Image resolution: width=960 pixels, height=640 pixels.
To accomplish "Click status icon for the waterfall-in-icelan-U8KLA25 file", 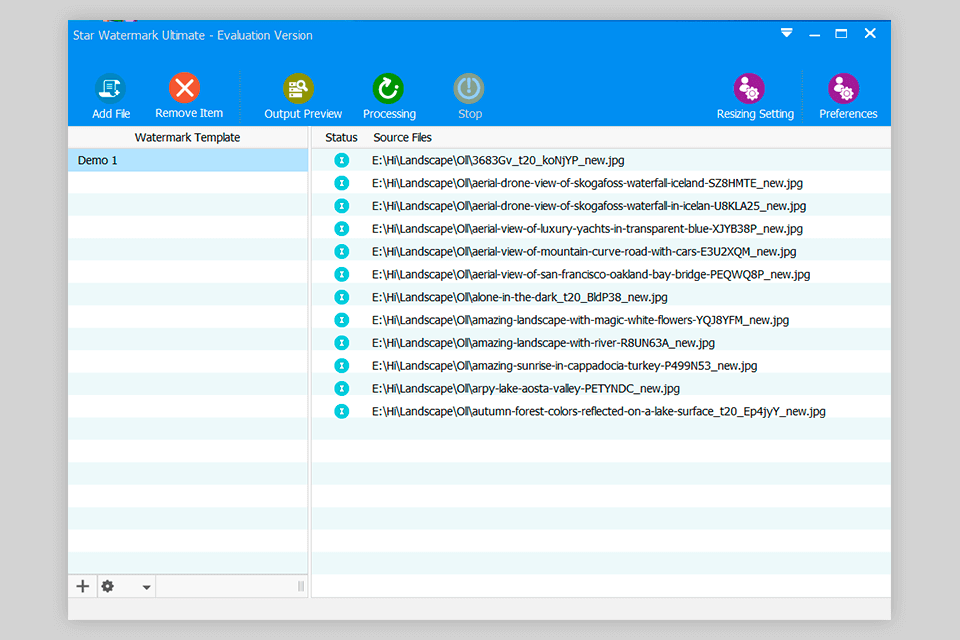I will coord(342,206).
